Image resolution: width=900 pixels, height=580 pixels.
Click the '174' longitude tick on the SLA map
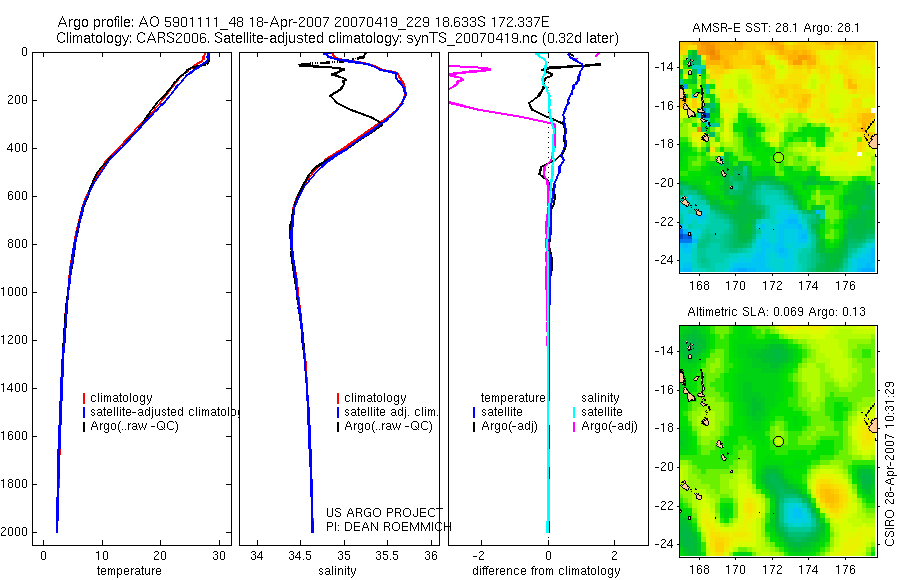coord(808,570)
